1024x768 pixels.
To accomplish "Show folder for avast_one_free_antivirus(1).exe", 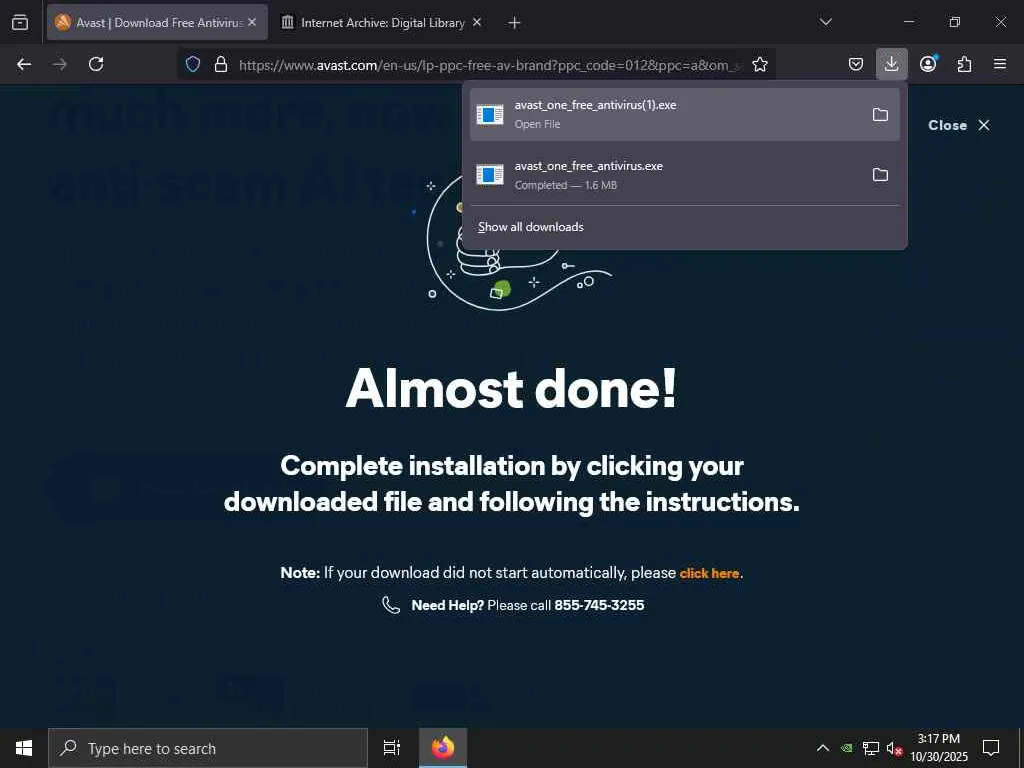I will [880, 115].
